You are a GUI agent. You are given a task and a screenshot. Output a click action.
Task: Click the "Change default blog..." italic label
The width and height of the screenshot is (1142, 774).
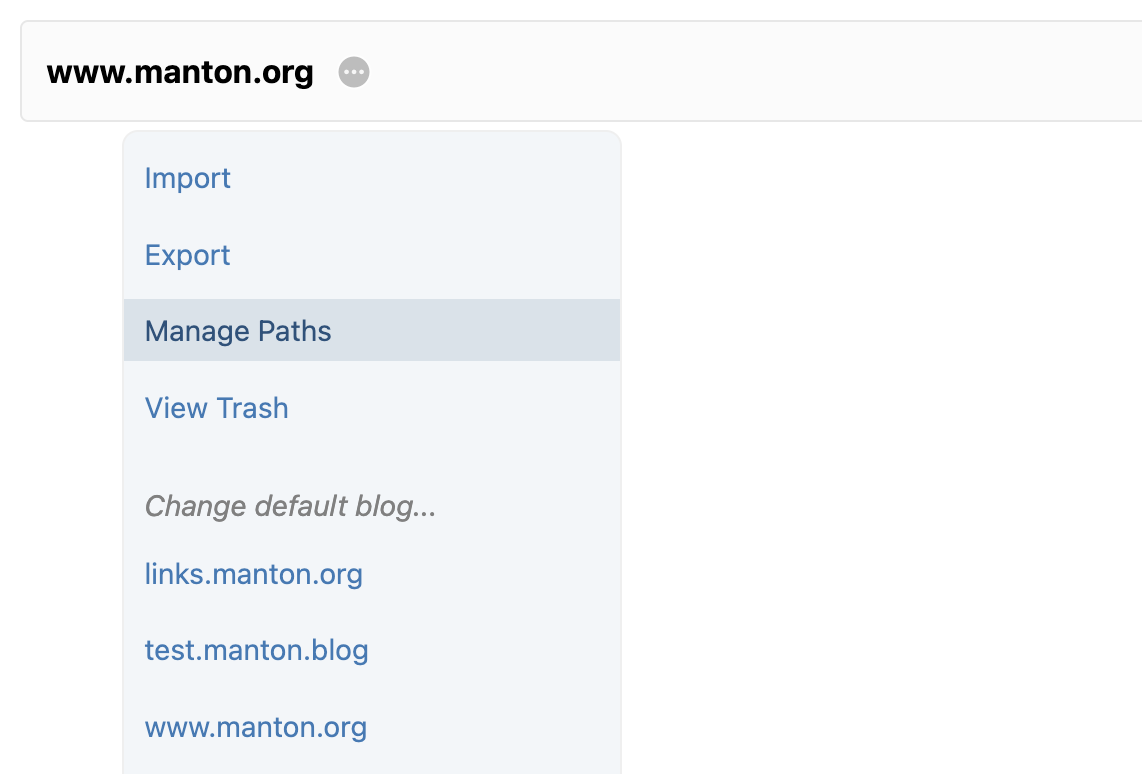(290, 506)
